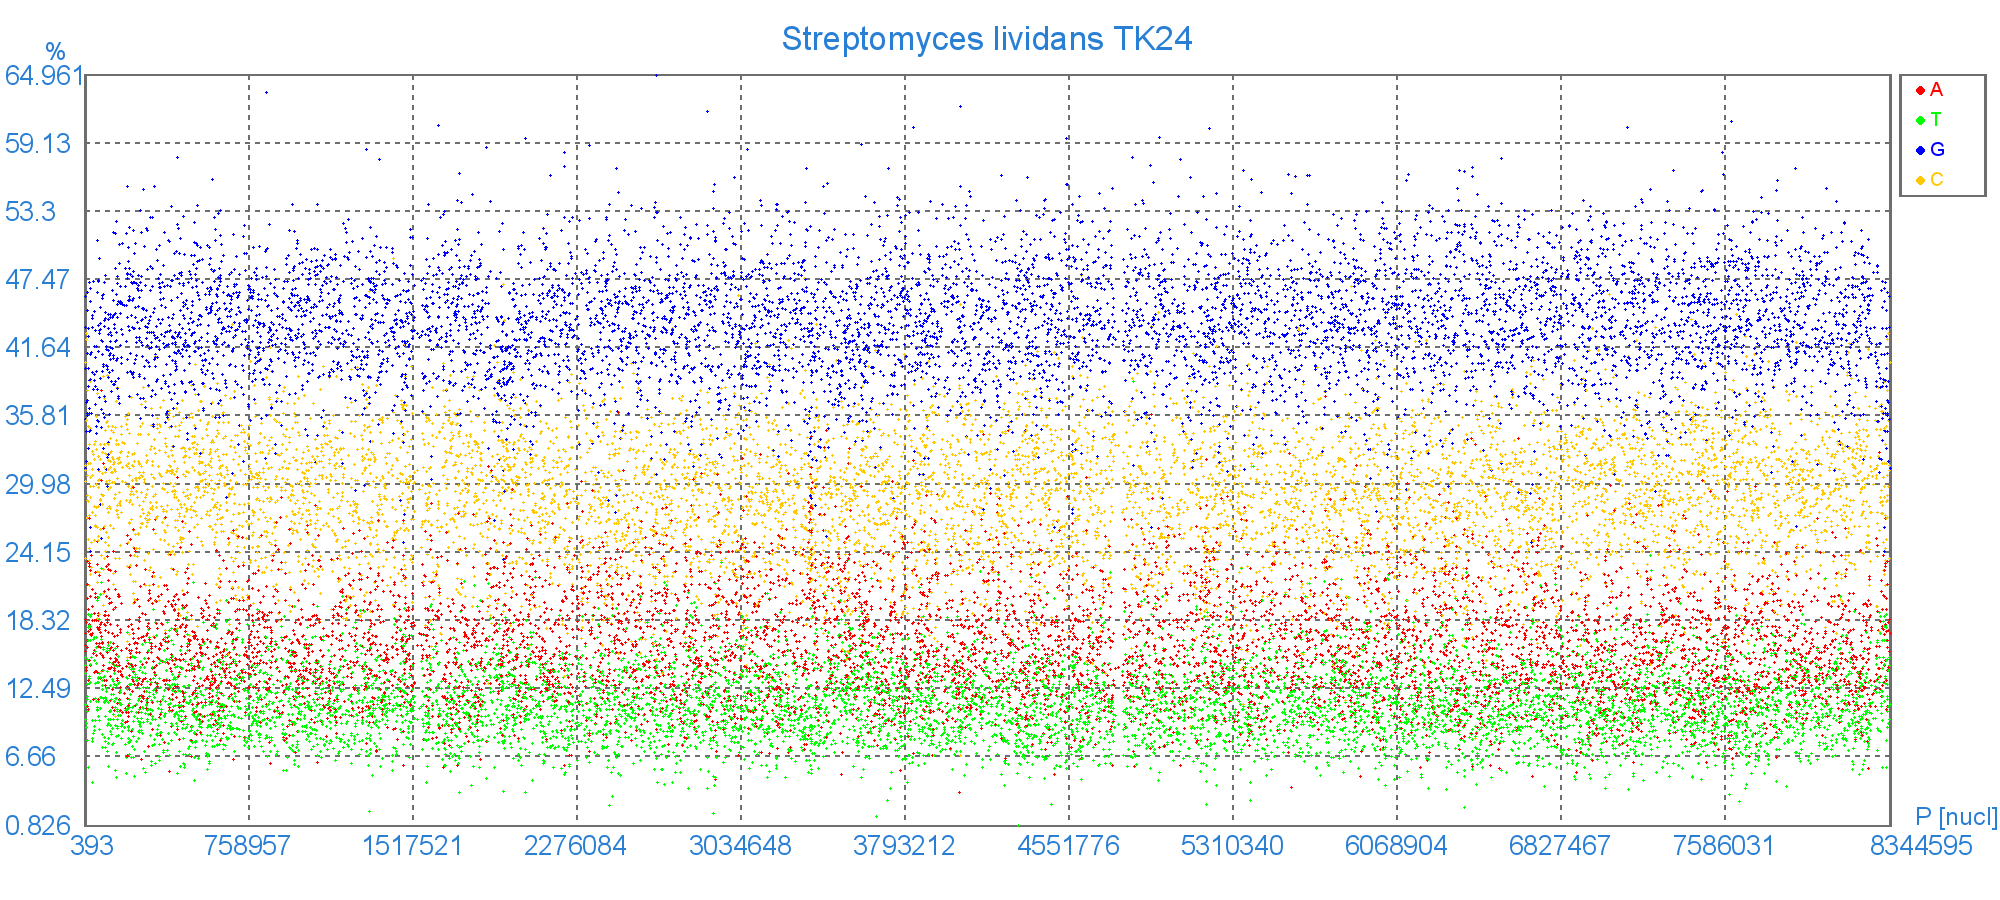Click y-axis value 18.32

tap(38, 620)
